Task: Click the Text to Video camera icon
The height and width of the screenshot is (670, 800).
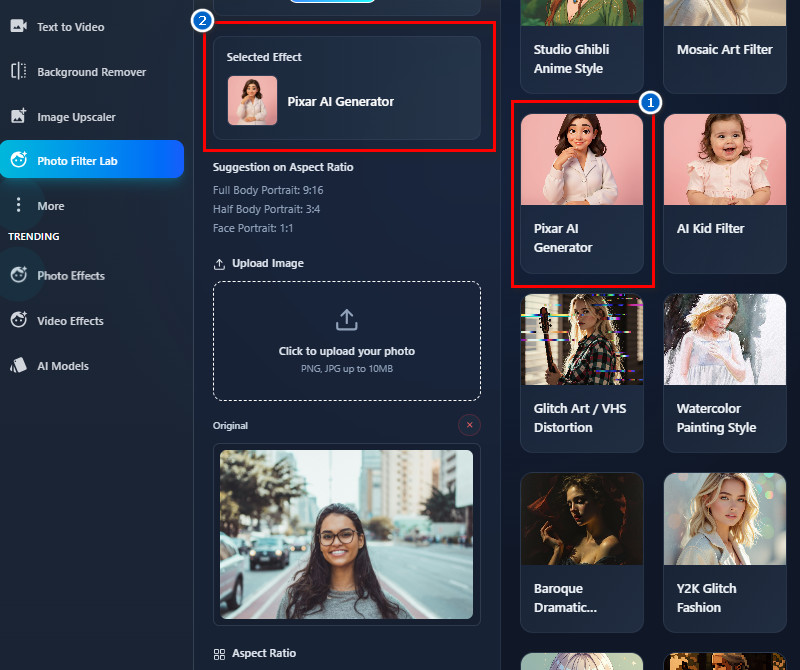Action: (x=18, y=26)
